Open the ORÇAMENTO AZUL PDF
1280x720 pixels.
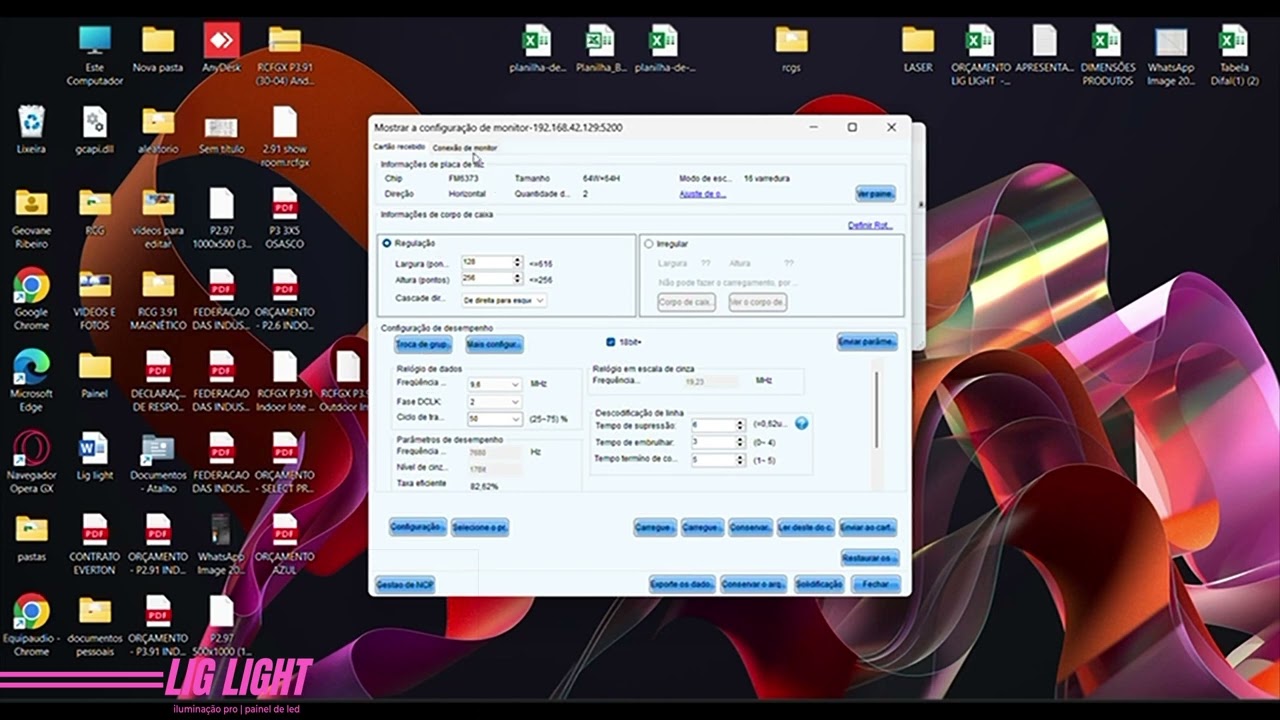click(x=285, y=544)
